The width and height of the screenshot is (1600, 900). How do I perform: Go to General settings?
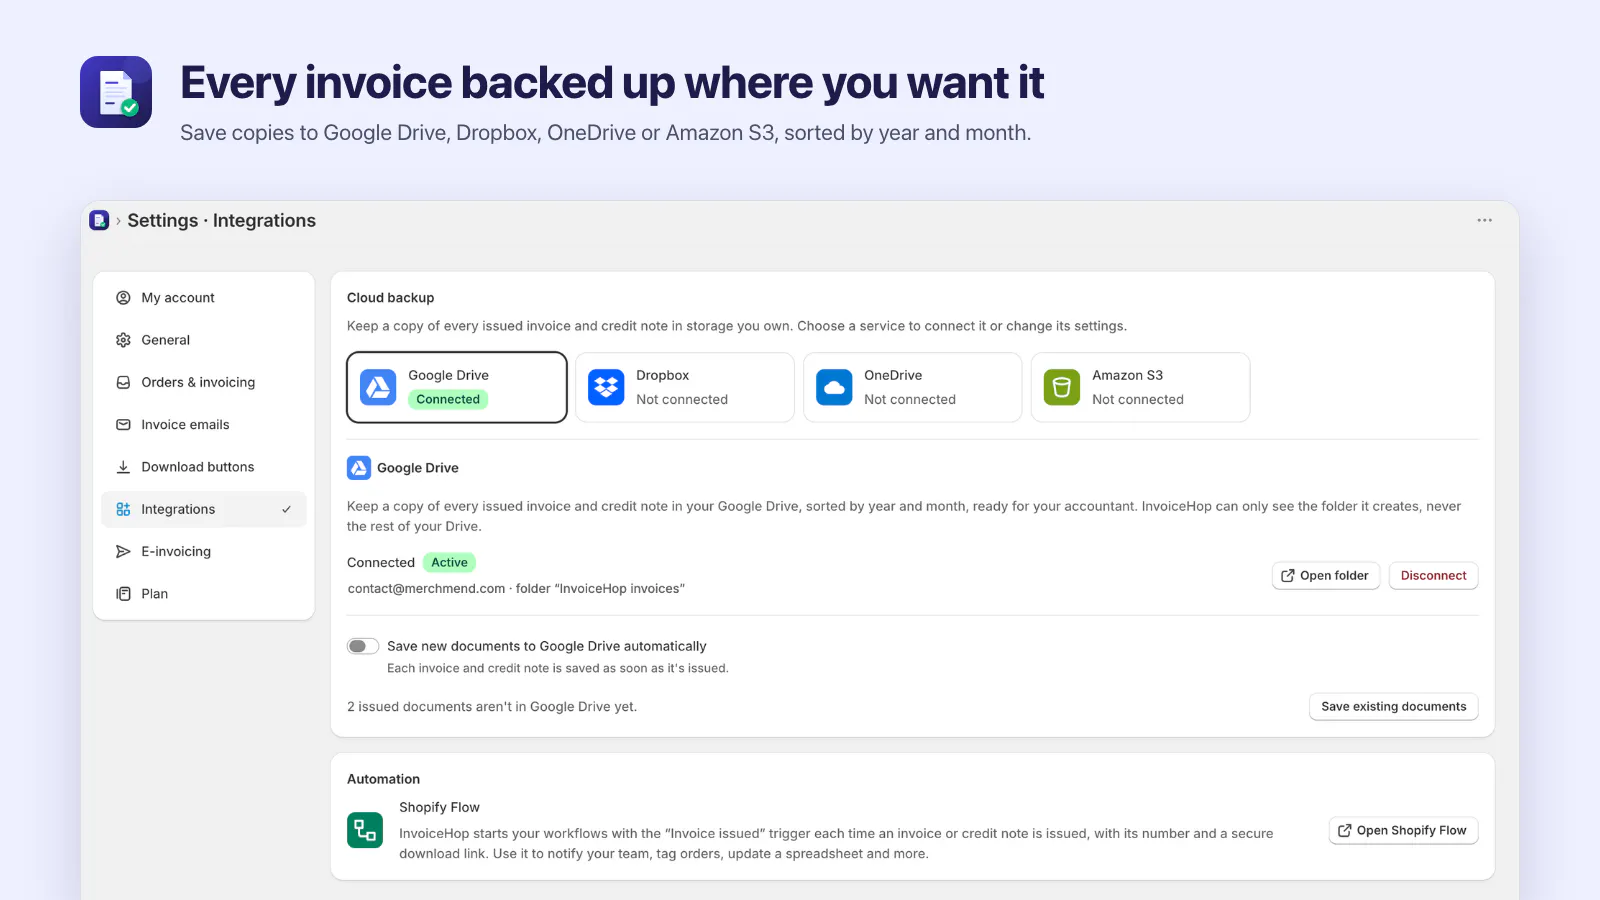[x=204, y=340]
